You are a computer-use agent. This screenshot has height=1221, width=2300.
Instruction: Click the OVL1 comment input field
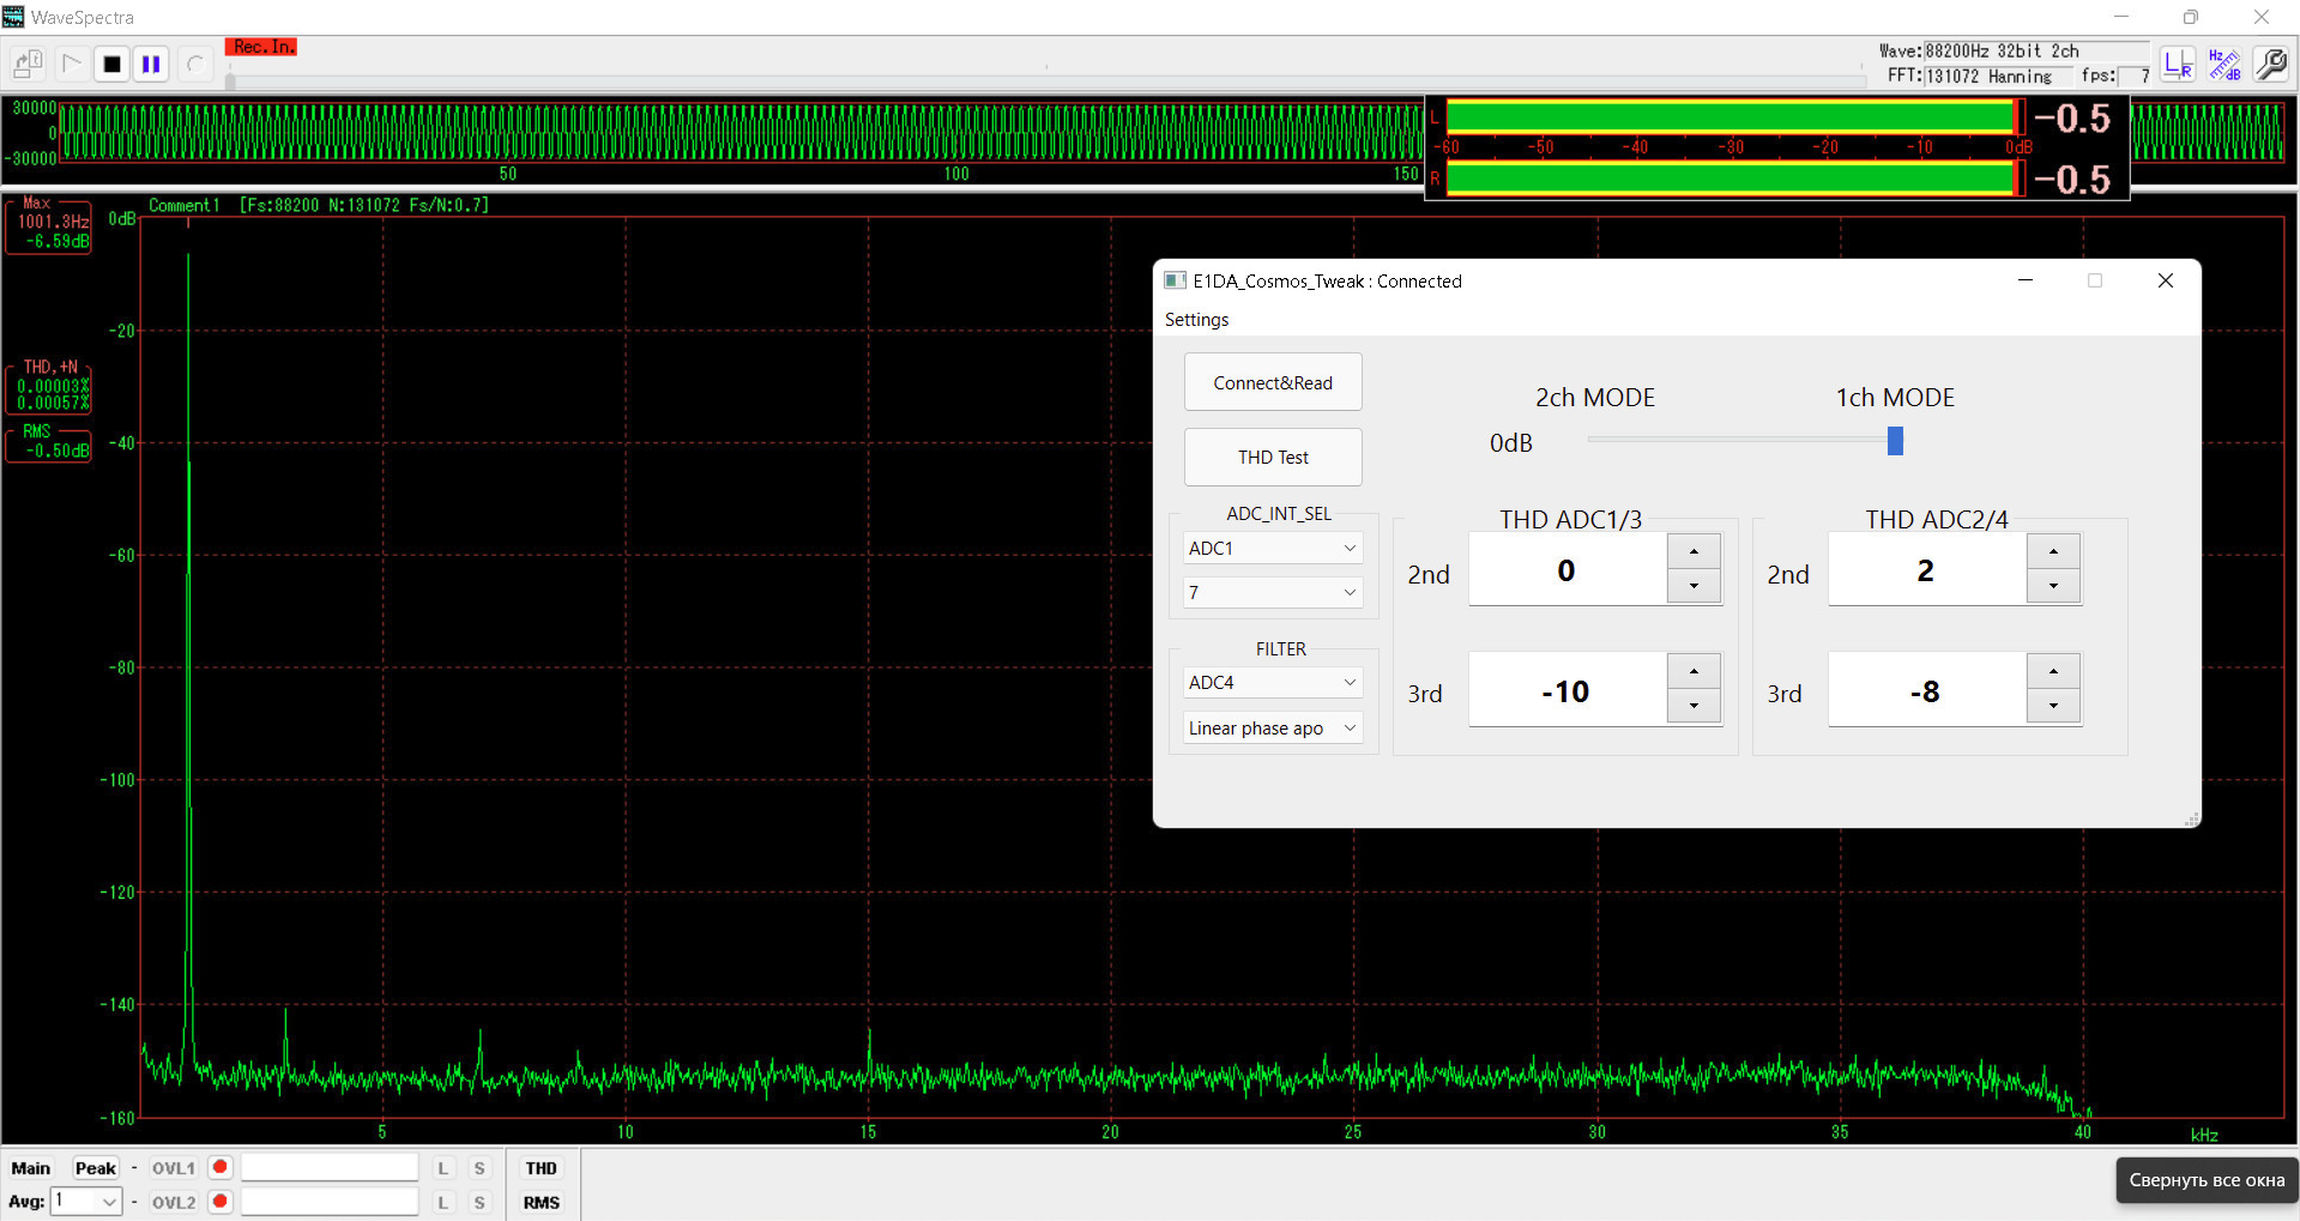pos(329,1167)
